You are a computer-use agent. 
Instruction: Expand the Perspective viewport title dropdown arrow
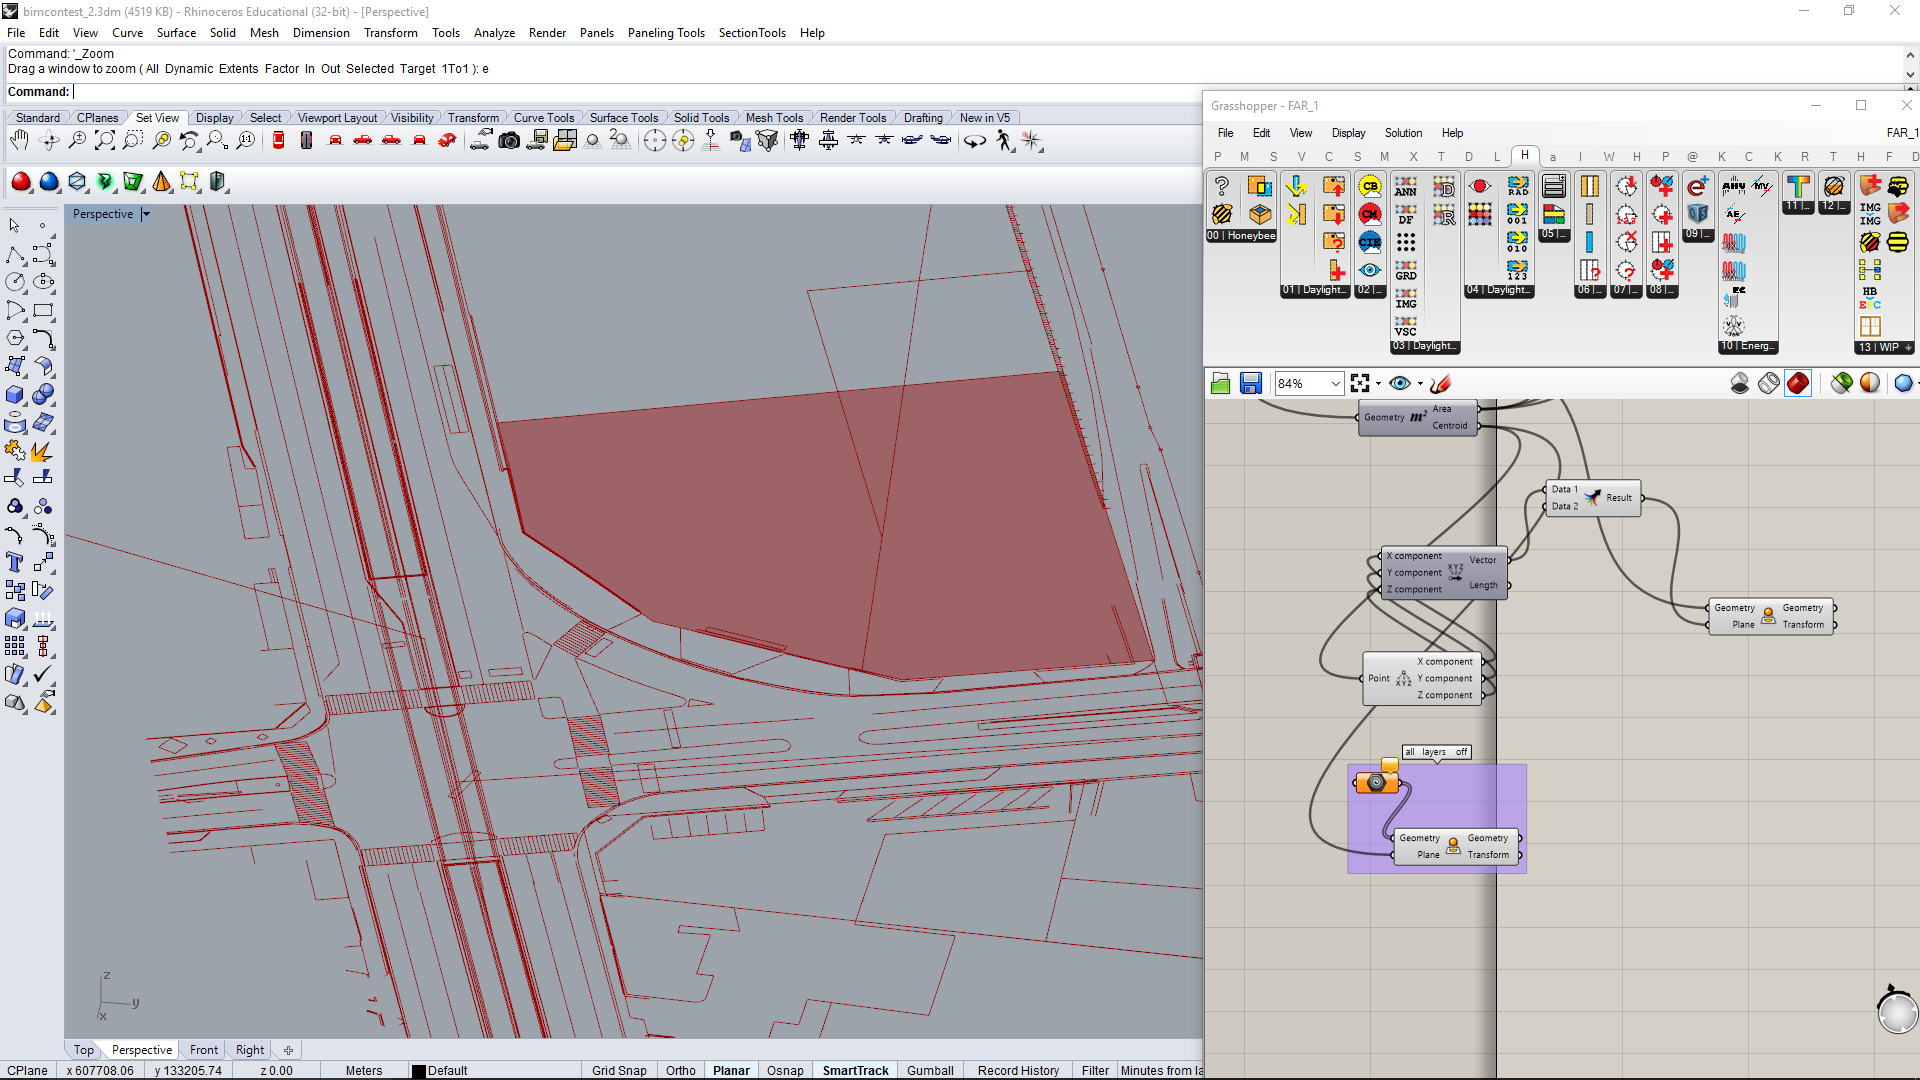click(146, 214)
